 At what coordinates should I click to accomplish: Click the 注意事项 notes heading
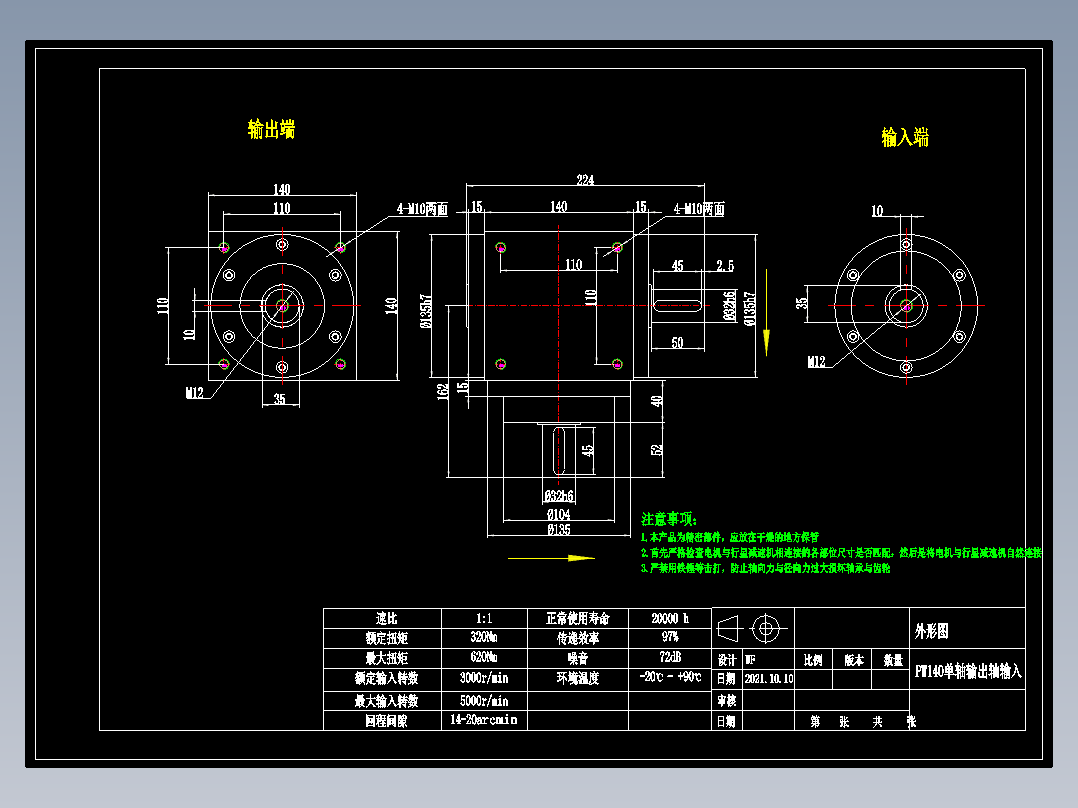click(667, 516)
